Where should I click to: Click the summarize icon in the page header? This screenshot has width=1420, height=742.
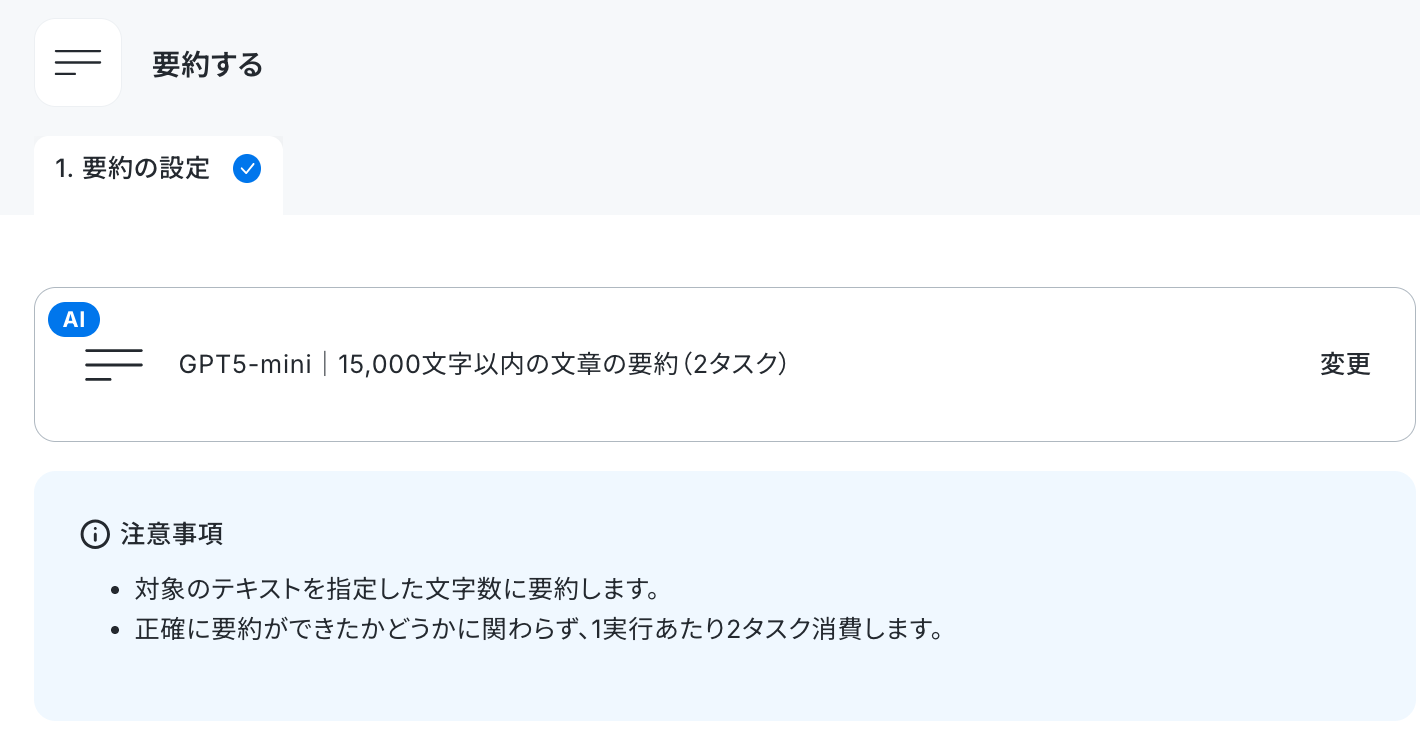78,63
